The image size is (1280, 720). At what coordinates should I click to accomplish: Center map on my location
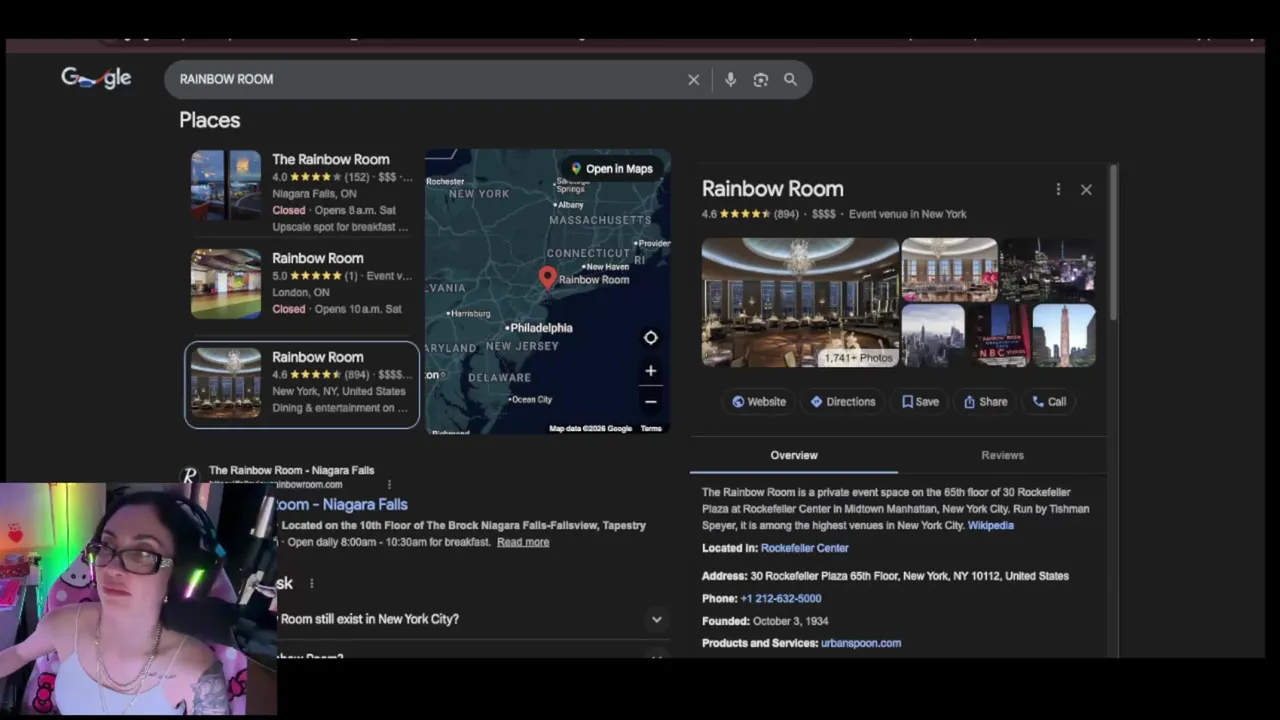coord(650,338)
